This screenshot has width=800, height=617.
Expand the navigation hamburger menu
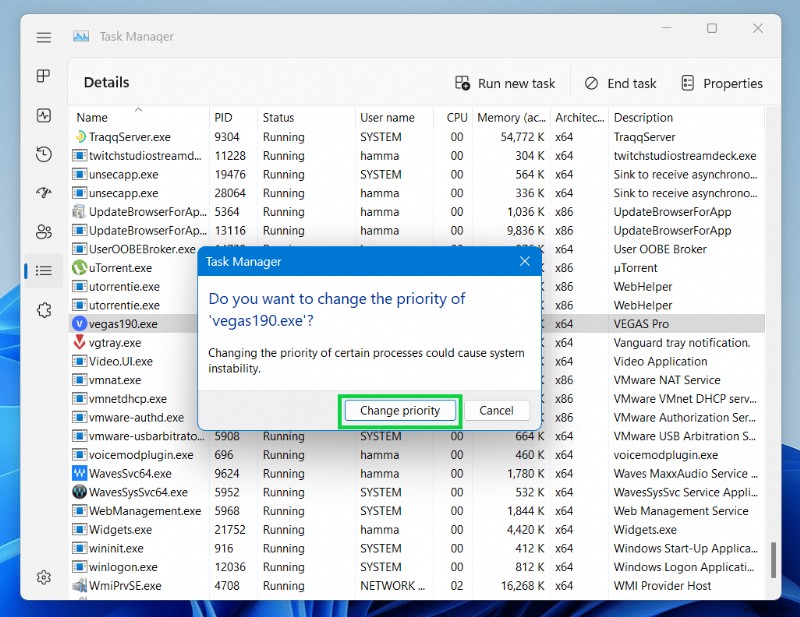click(43, 37)
